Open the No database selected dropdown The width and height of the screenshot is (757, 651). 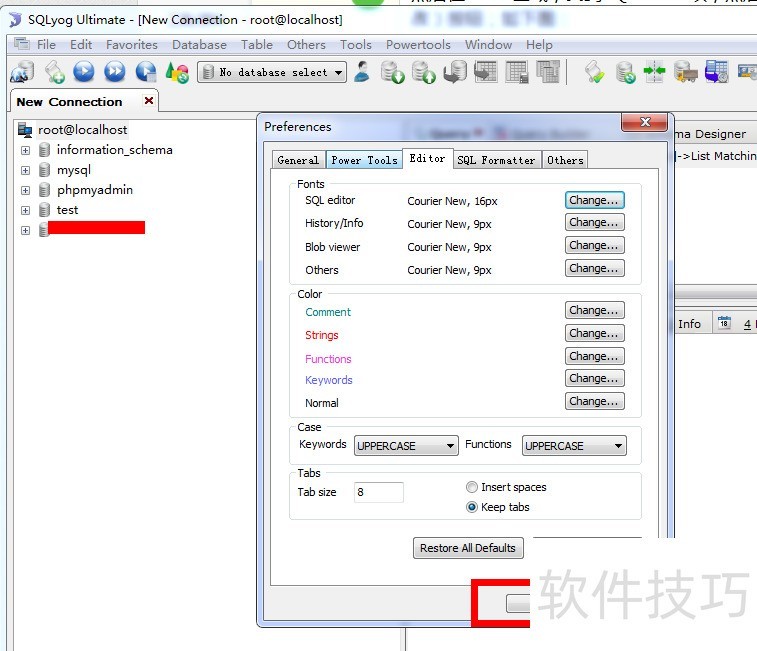[x=272, y=72]
